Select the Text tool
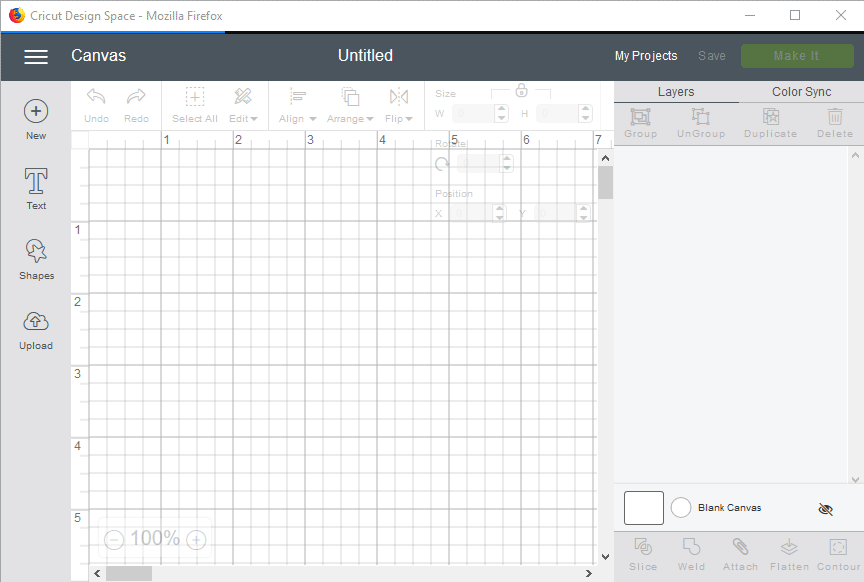Image resolution: width=864 pixels, height=582 pixels. (36, 182)
